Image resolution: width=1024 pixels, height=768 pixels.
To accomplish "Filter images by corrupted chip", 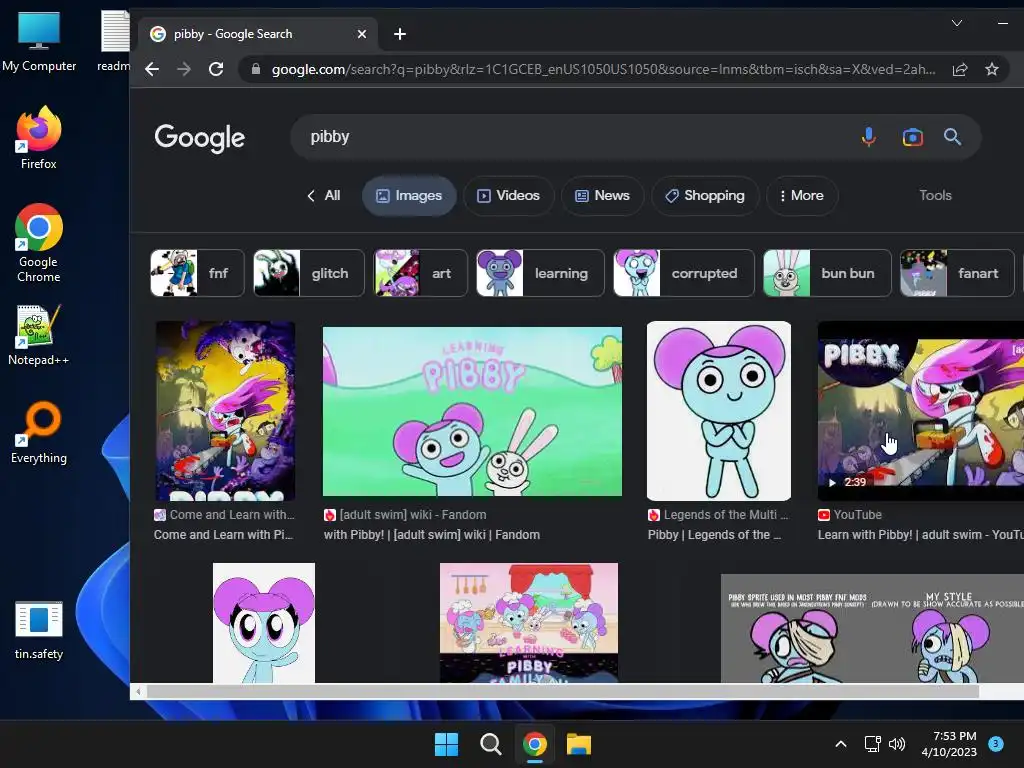I will click(x=684, y=273).
